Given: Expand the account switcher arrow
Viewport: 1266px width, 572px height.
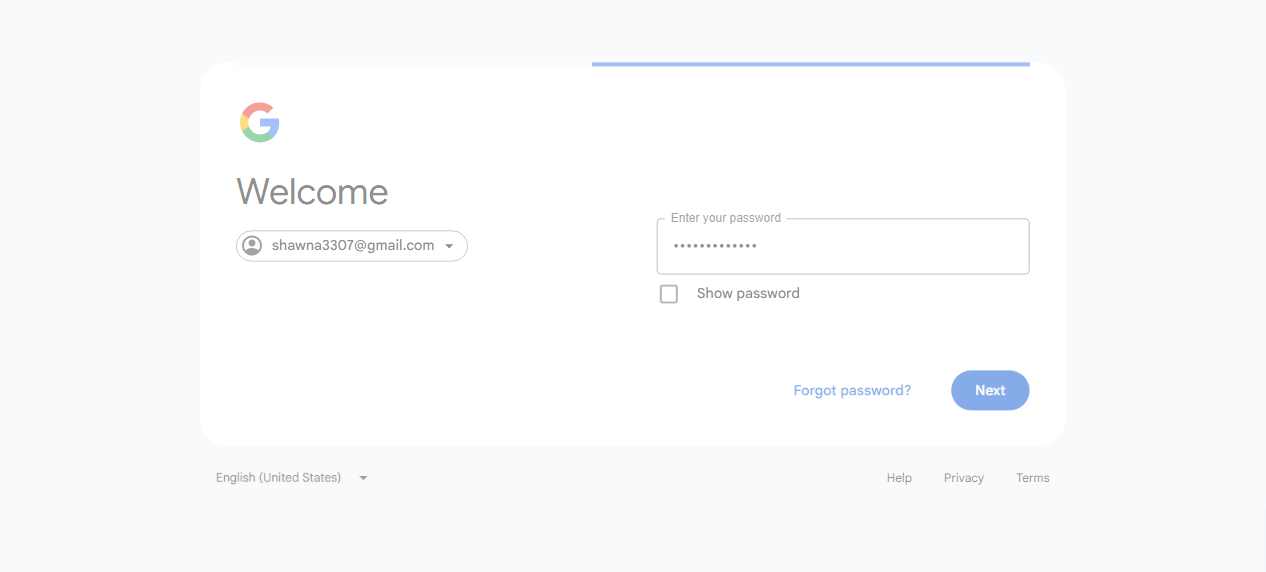Looking at the screenshot, I should (449, 246).
